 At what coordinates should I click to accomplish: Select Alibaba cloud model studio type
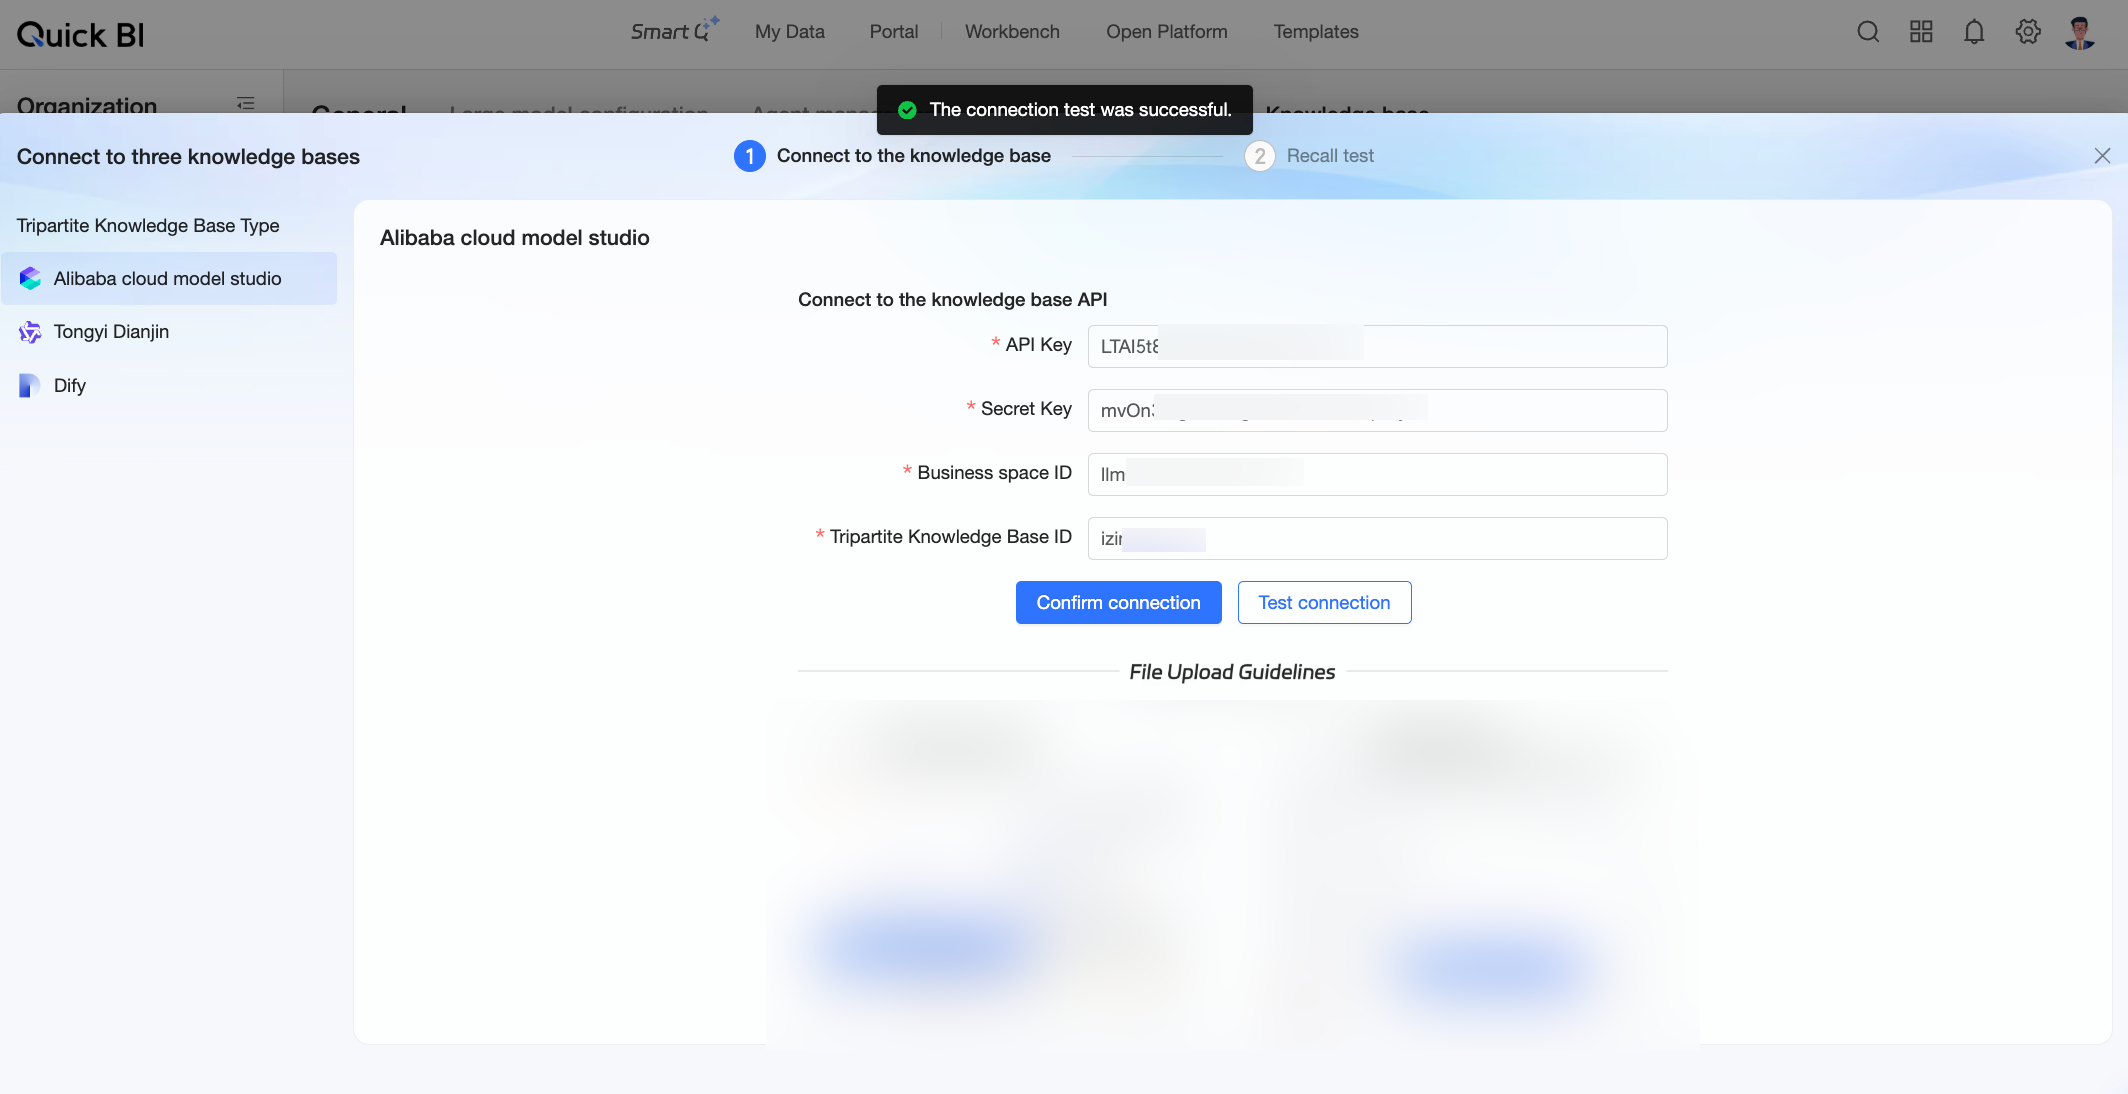(x=169, y=279)
